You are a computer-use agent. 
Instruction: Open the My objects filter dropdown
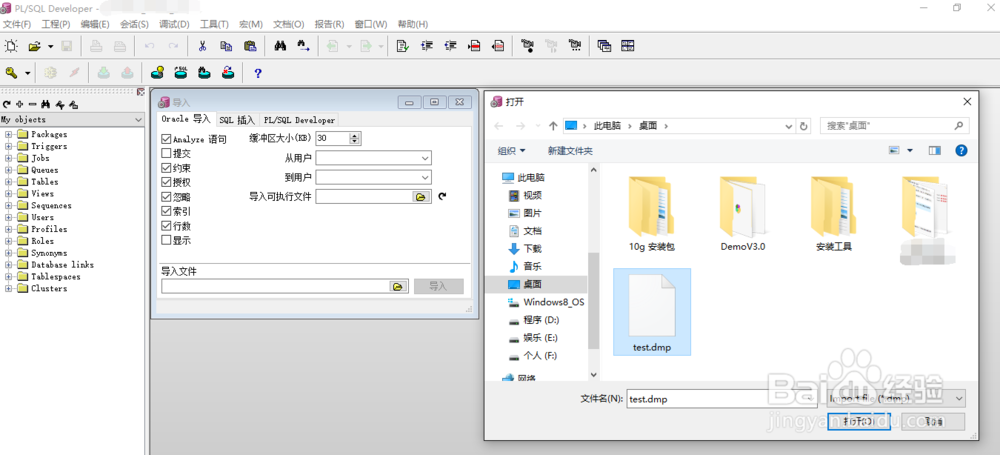pyautogui.click(x=138, y=120)
